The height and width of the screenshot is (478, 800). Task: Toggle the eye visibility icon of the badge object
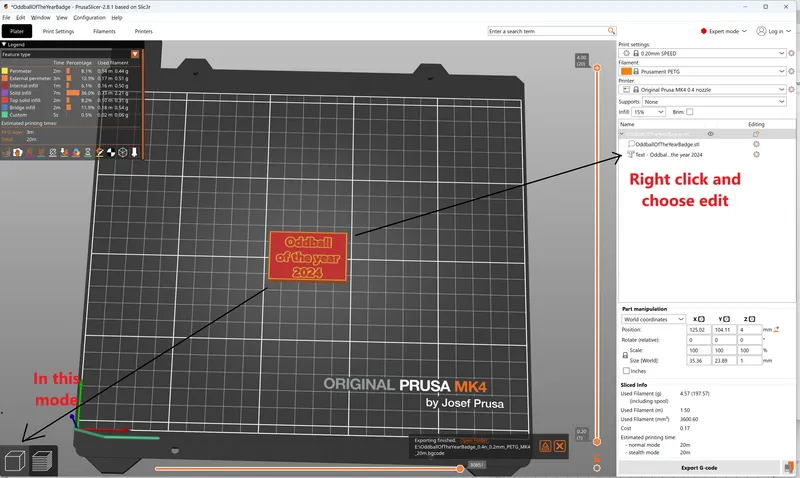(x=710, y=134)
